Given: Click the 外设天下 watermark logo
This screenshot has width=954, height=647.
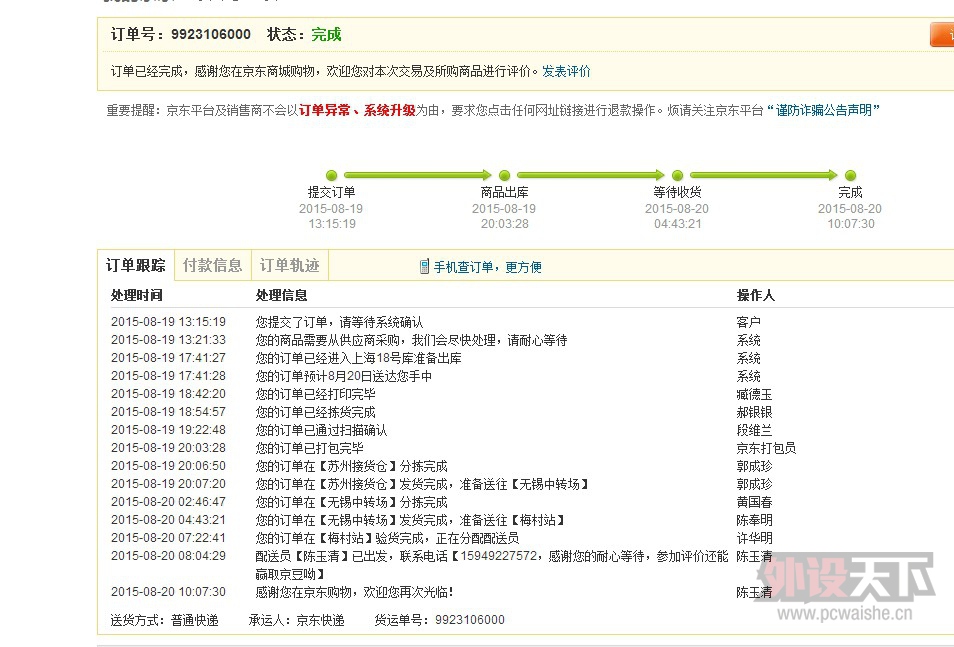Looking at the screenshot, I should point(846,580).
